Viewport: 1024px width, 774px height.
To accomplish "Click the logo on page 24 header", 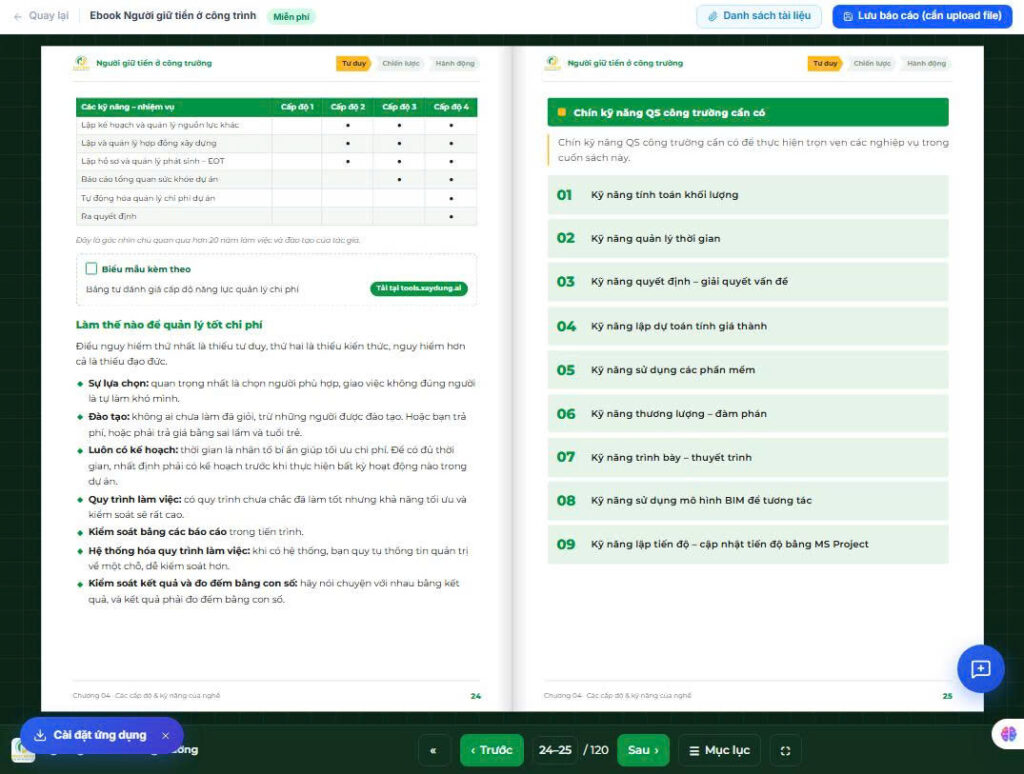I will coord(81,63).
